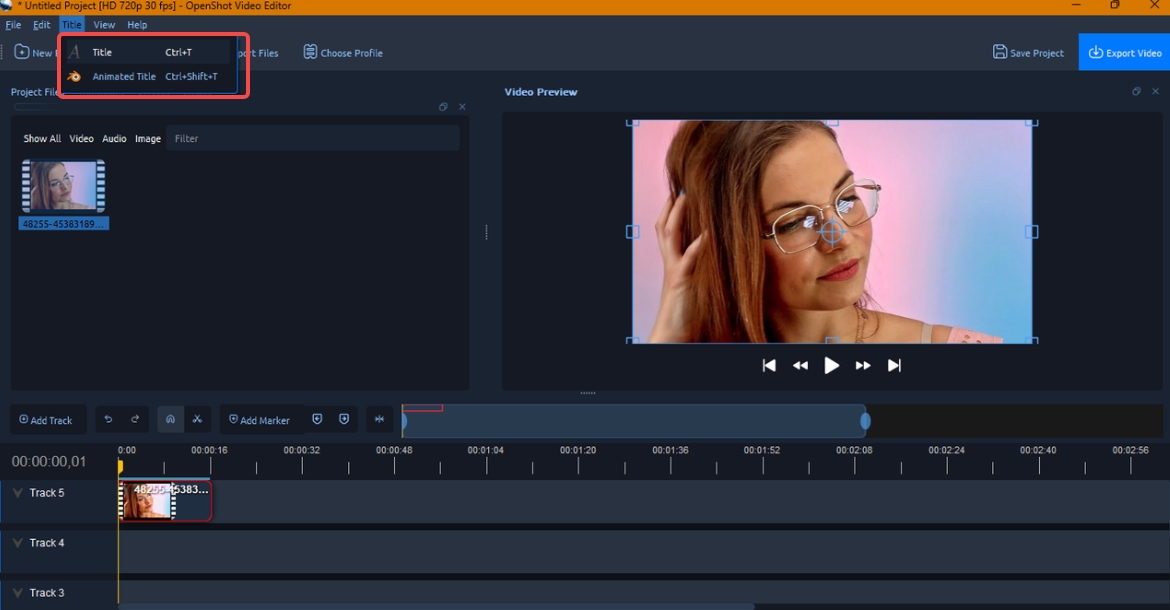The width and height of the screenshot is (1170, 610).
Task: Select the clip on Track 5
Action: 165,500
